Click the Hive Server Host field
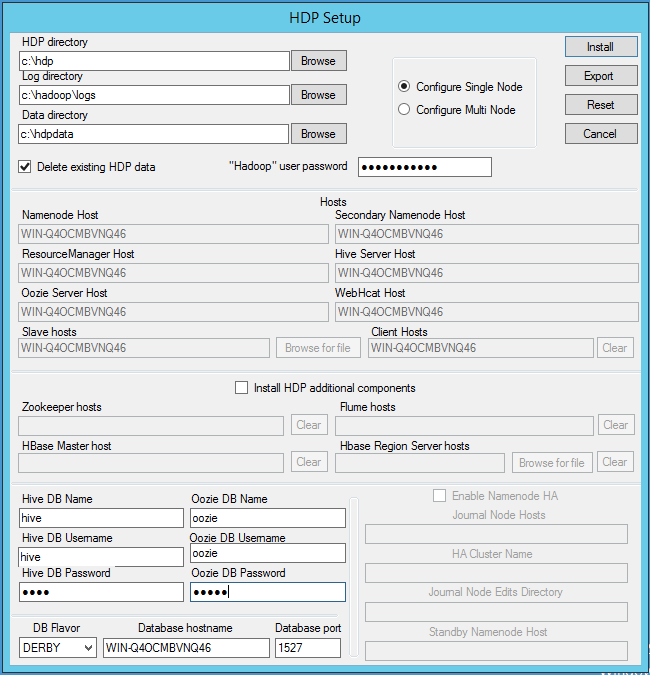This screenshot has height=675, width=650. coord(487,273)
